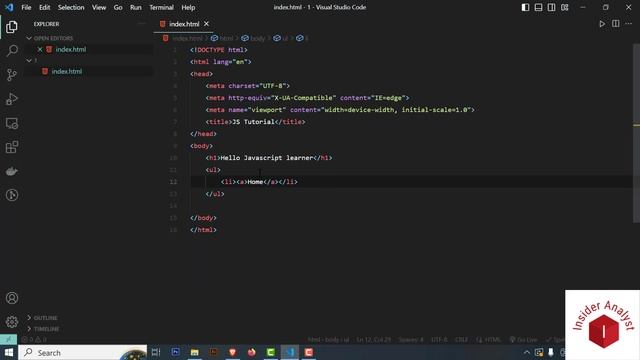Open the Run and Debug view
This screenshot has width=640, height=360.
[12, 99]
